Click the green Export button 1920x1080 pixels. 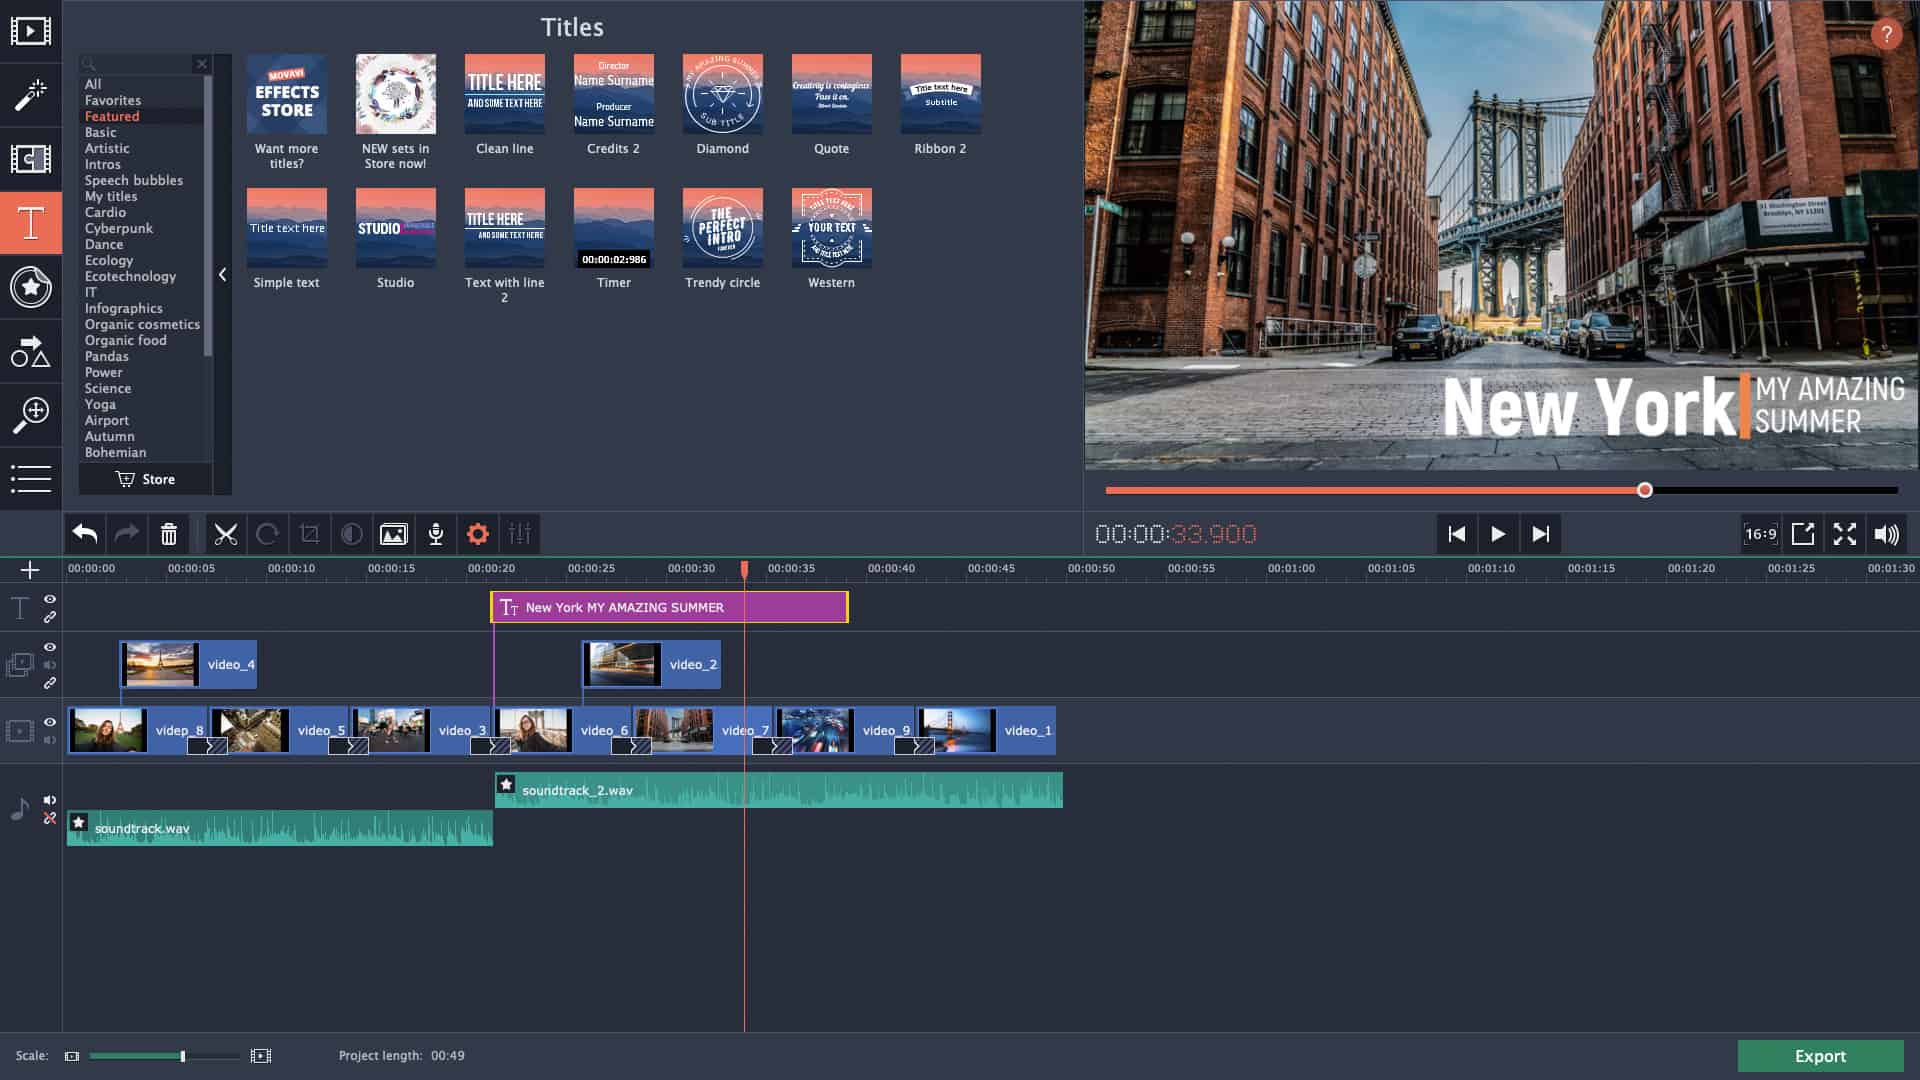click(x=1820, y=1056)
